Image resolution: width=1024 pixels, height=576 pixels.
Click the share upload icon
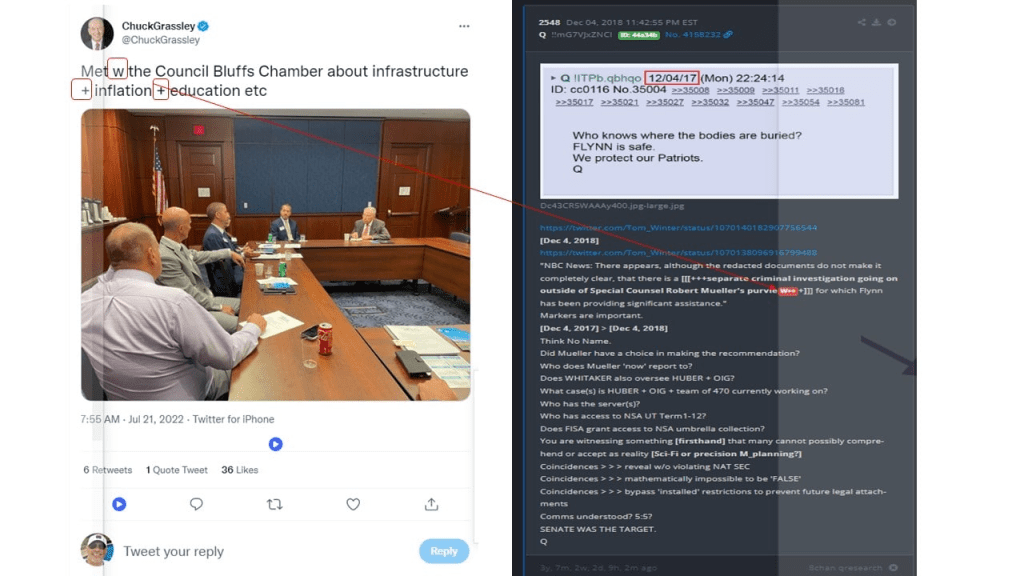431,504
